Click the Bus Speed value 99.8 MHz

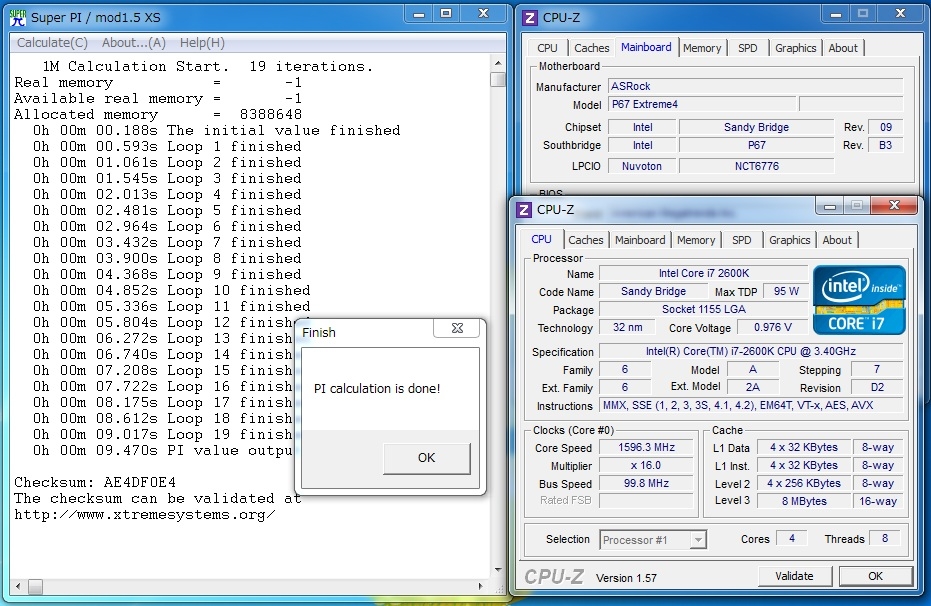[646, 483]
